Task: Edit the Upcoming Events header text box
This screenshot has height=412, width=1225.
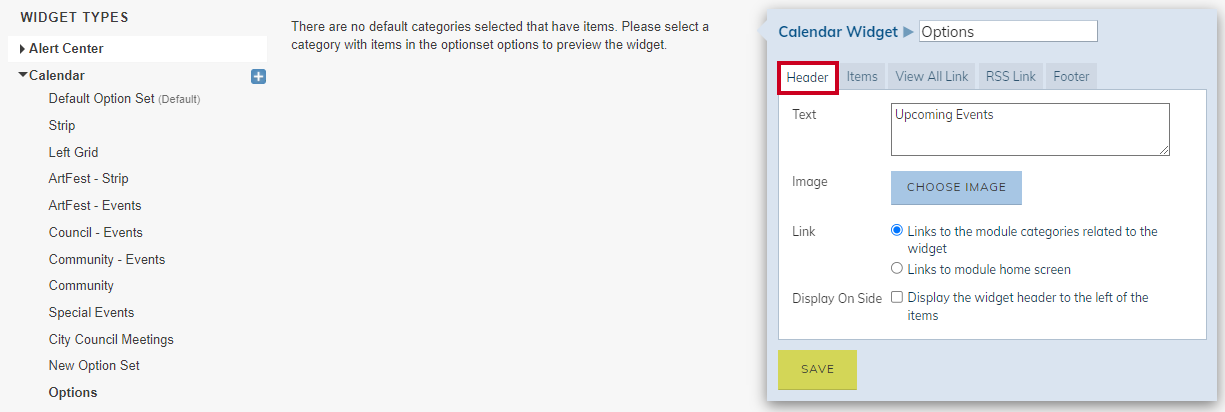Action: point(1030,130)
